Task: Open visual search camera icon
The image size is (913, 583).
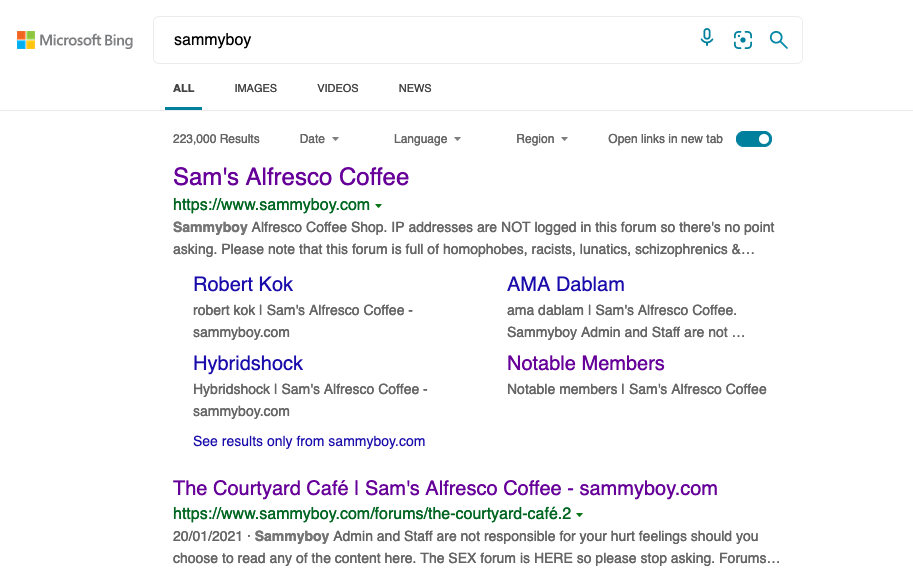Action: coord(742,40)
